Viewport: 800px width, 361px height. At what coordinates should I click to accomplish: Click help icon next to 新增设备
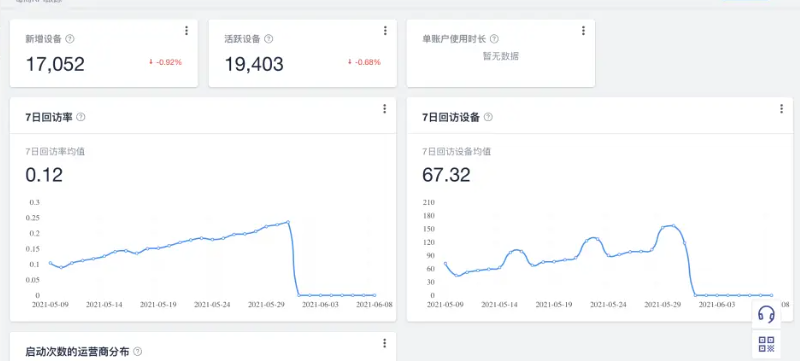point(70,39)
